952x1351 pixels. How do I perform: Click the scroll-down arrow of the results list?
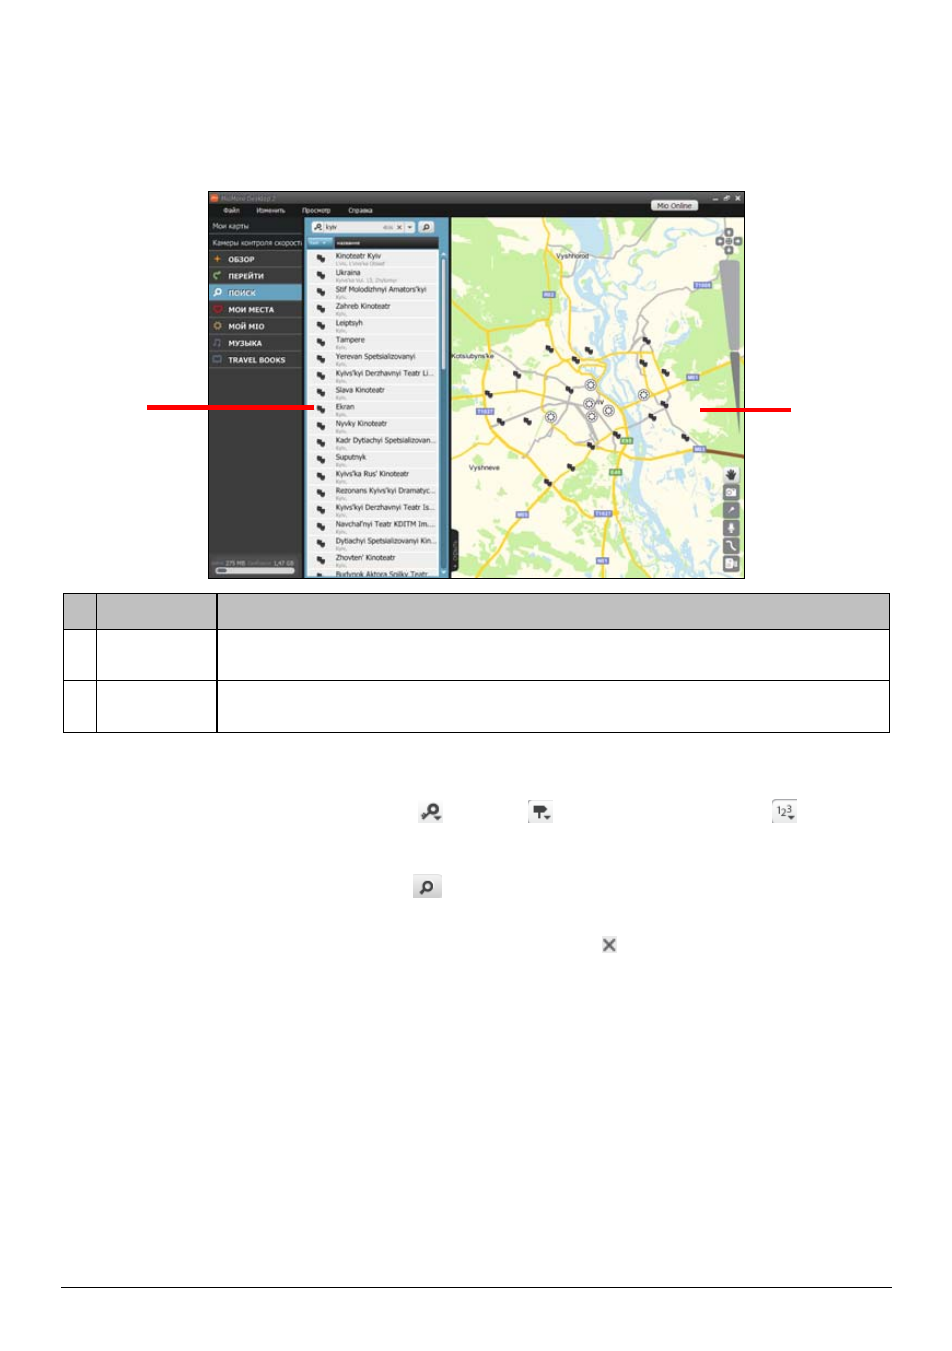point(444,573)
